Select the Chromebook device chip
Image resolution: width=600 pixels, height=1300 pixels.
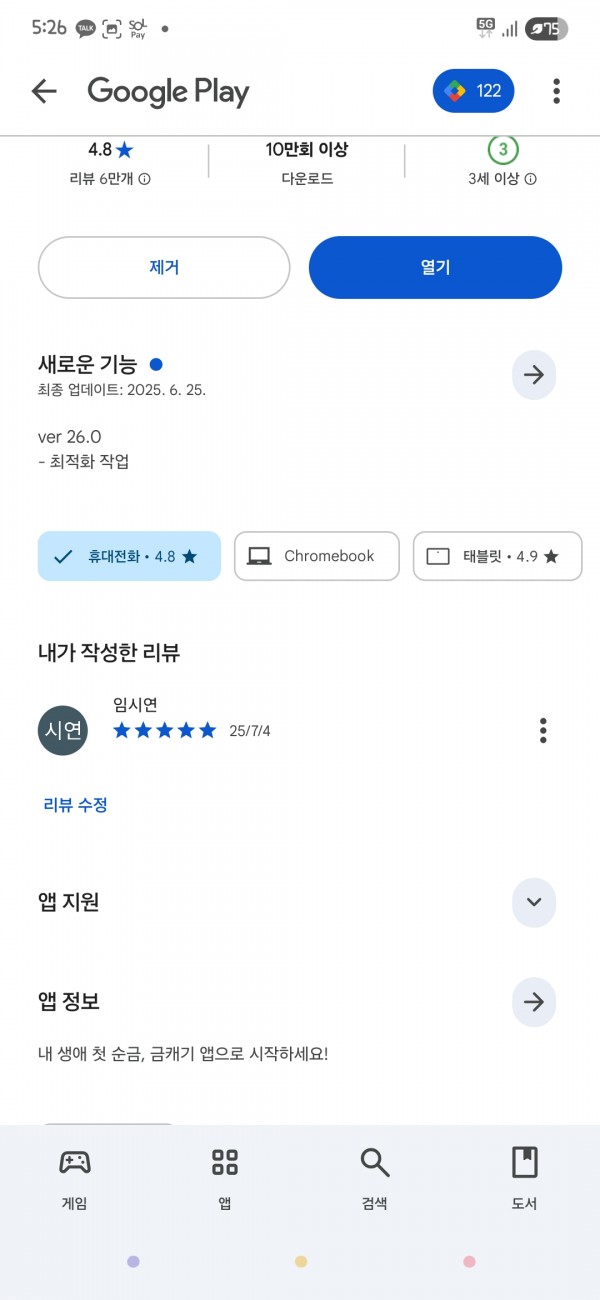pyautogui.click(x=317, y=556)
